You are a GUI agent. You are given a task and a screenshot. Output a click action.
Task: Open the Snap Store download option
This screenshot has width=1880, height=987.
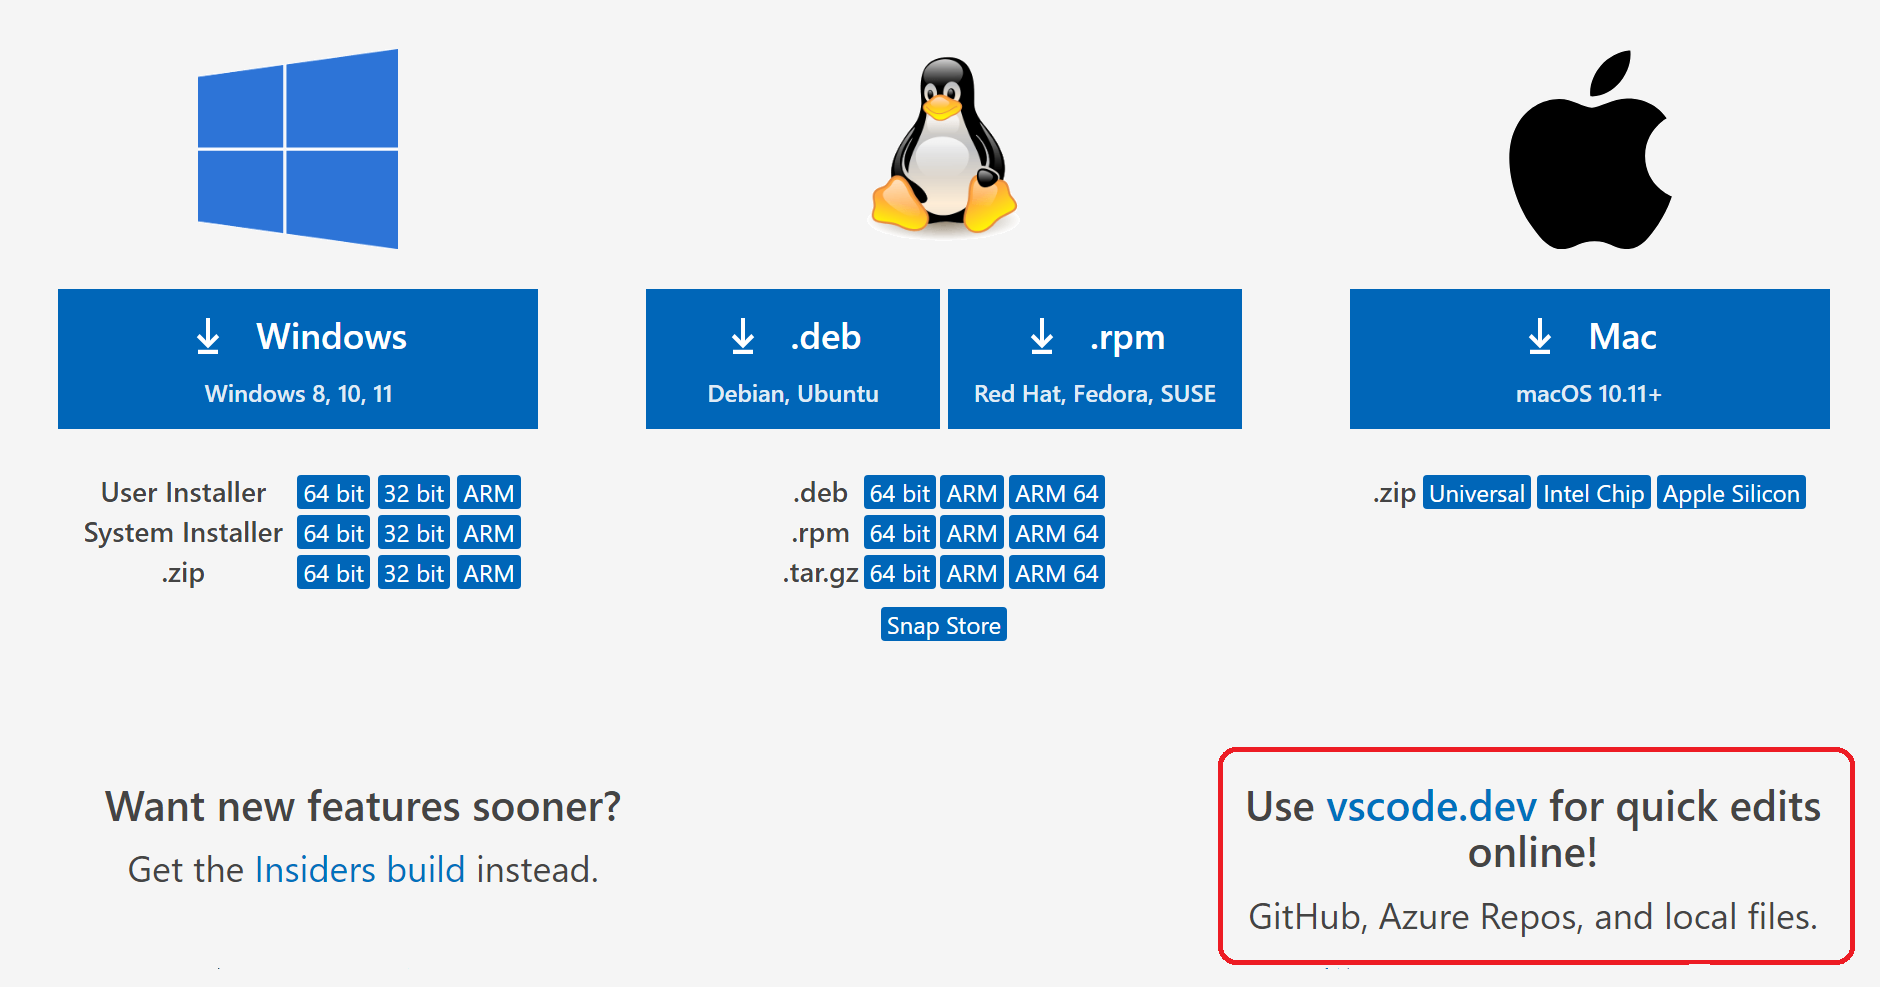[x=943, y=624]
